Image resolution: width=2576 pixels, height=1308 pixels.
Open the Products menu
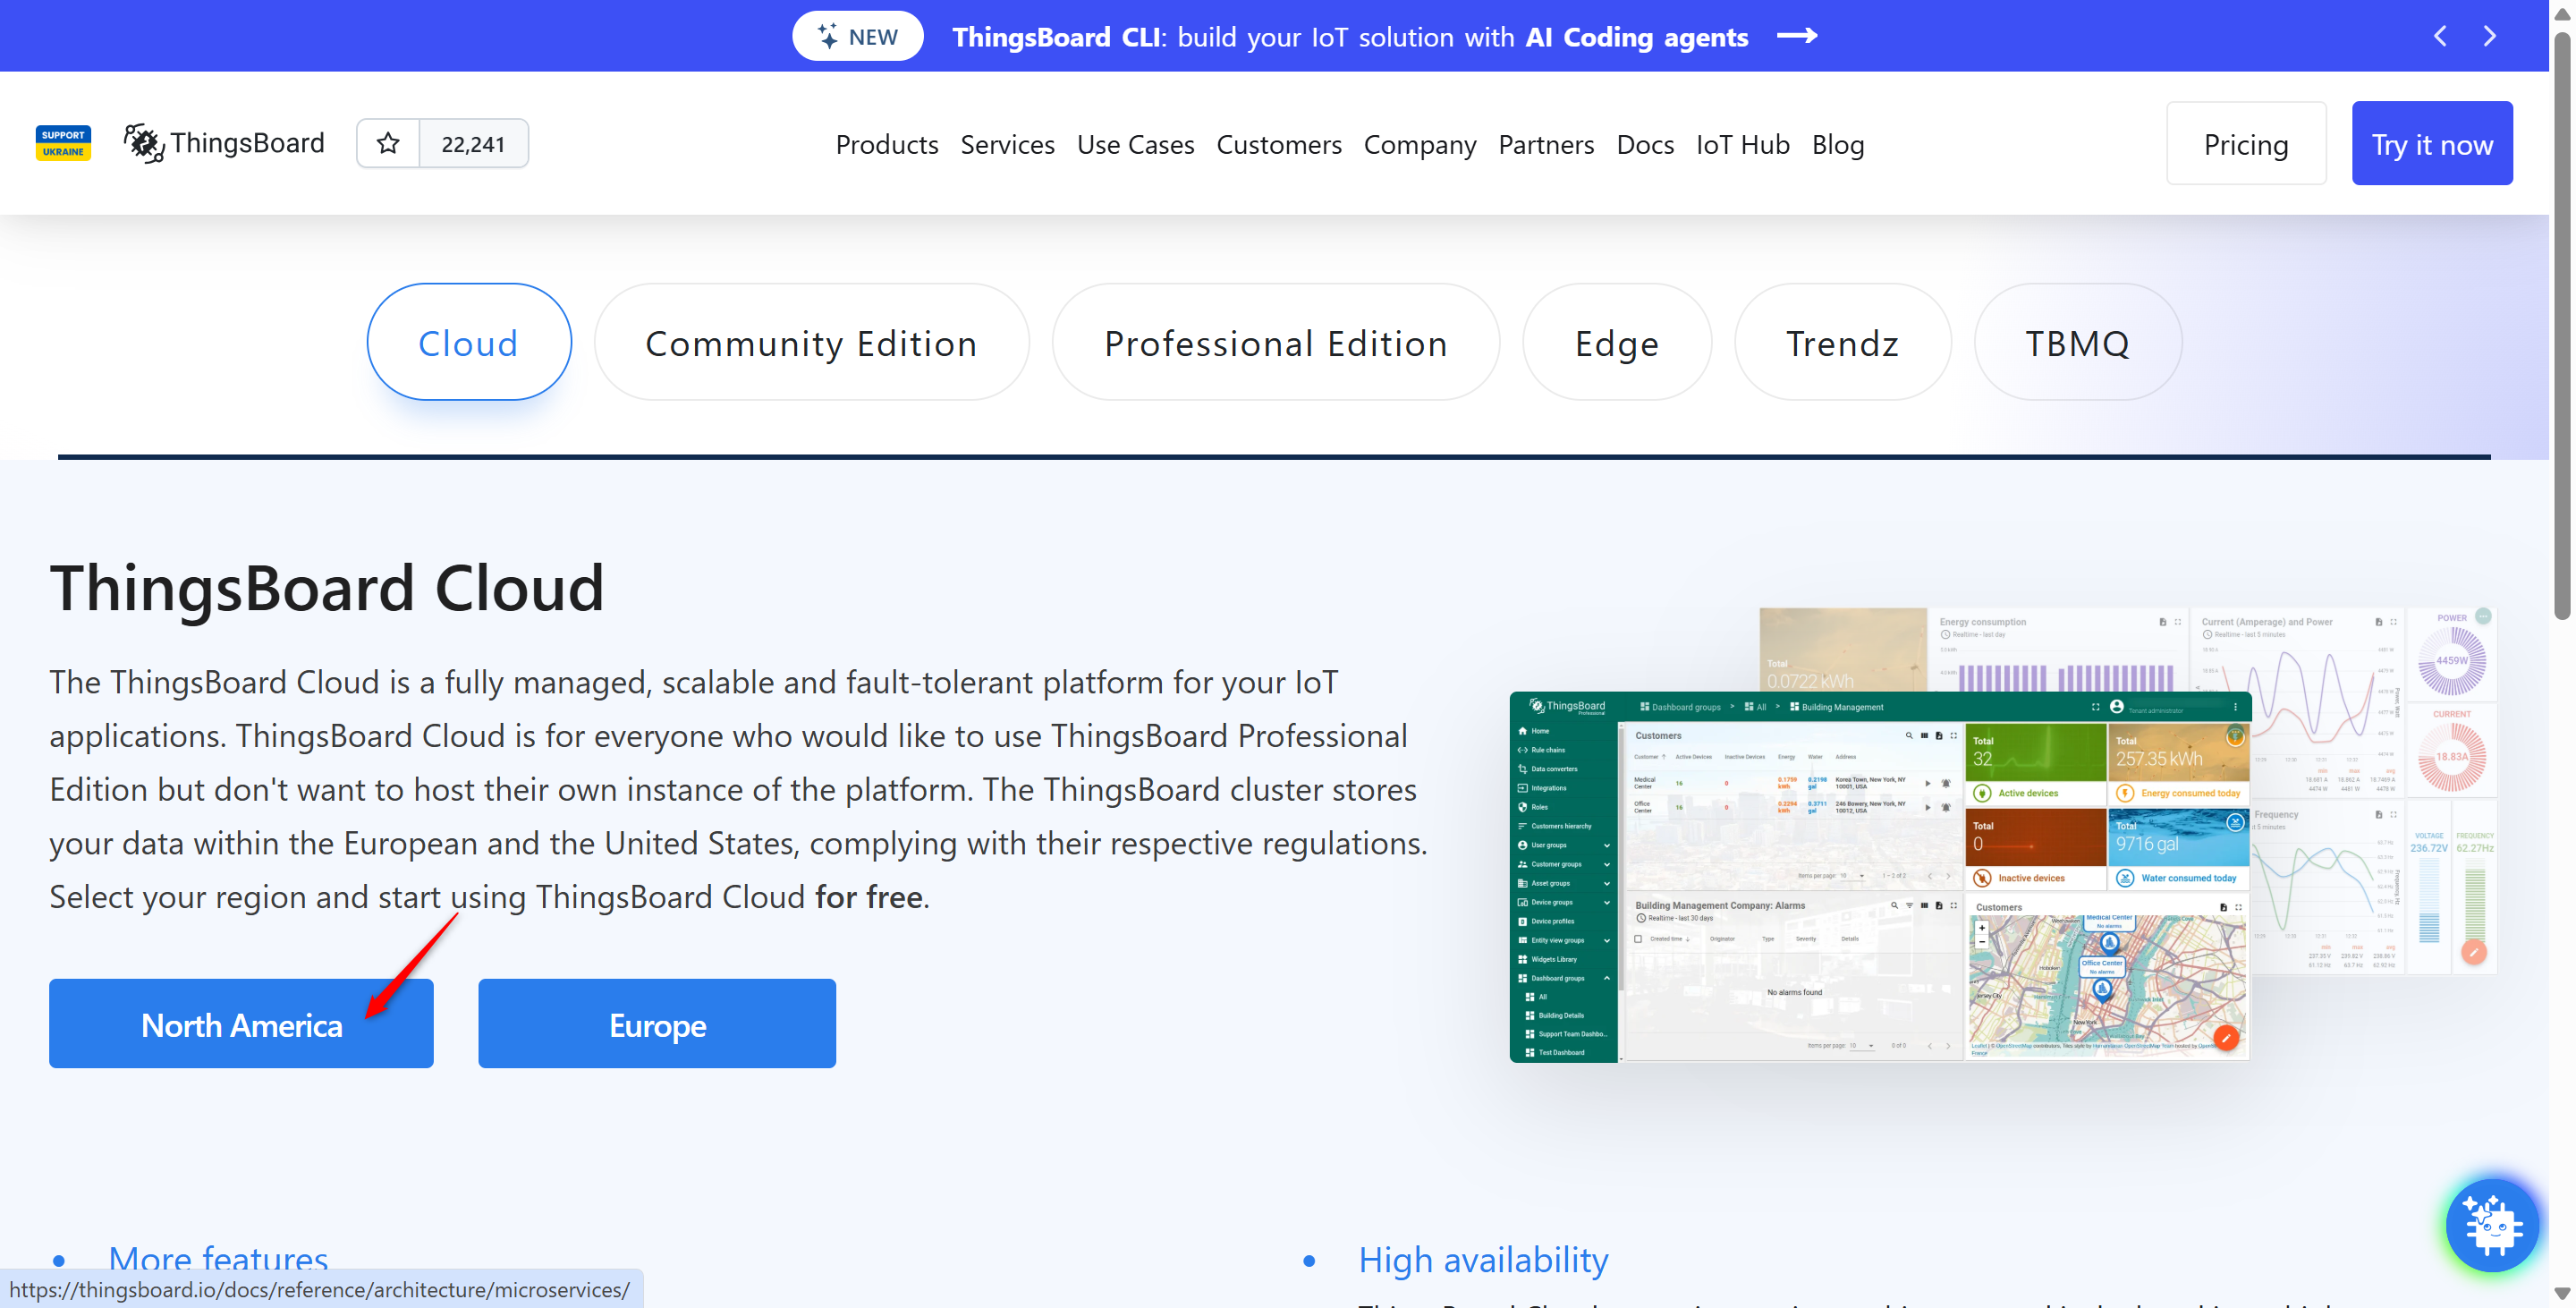tap(887, 144)
